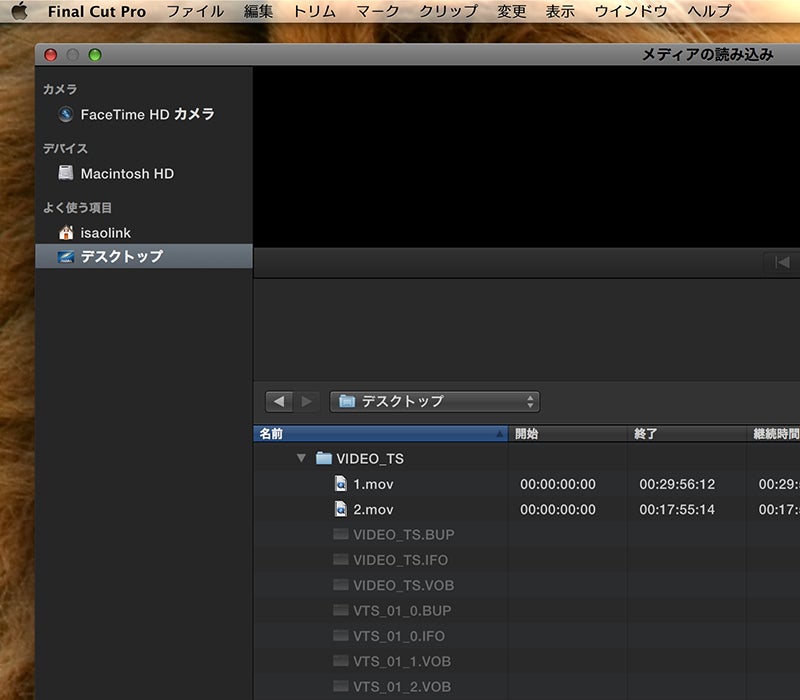Click the VIDEO_TS.IFO file name
800x700 pixels.
[x=401, y=560]
